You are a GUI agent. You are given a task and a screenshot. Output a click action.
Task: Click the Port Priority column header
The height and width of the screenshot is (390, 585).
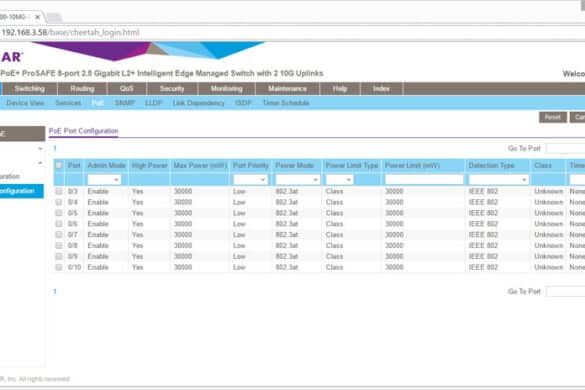[x=251, y=165]
